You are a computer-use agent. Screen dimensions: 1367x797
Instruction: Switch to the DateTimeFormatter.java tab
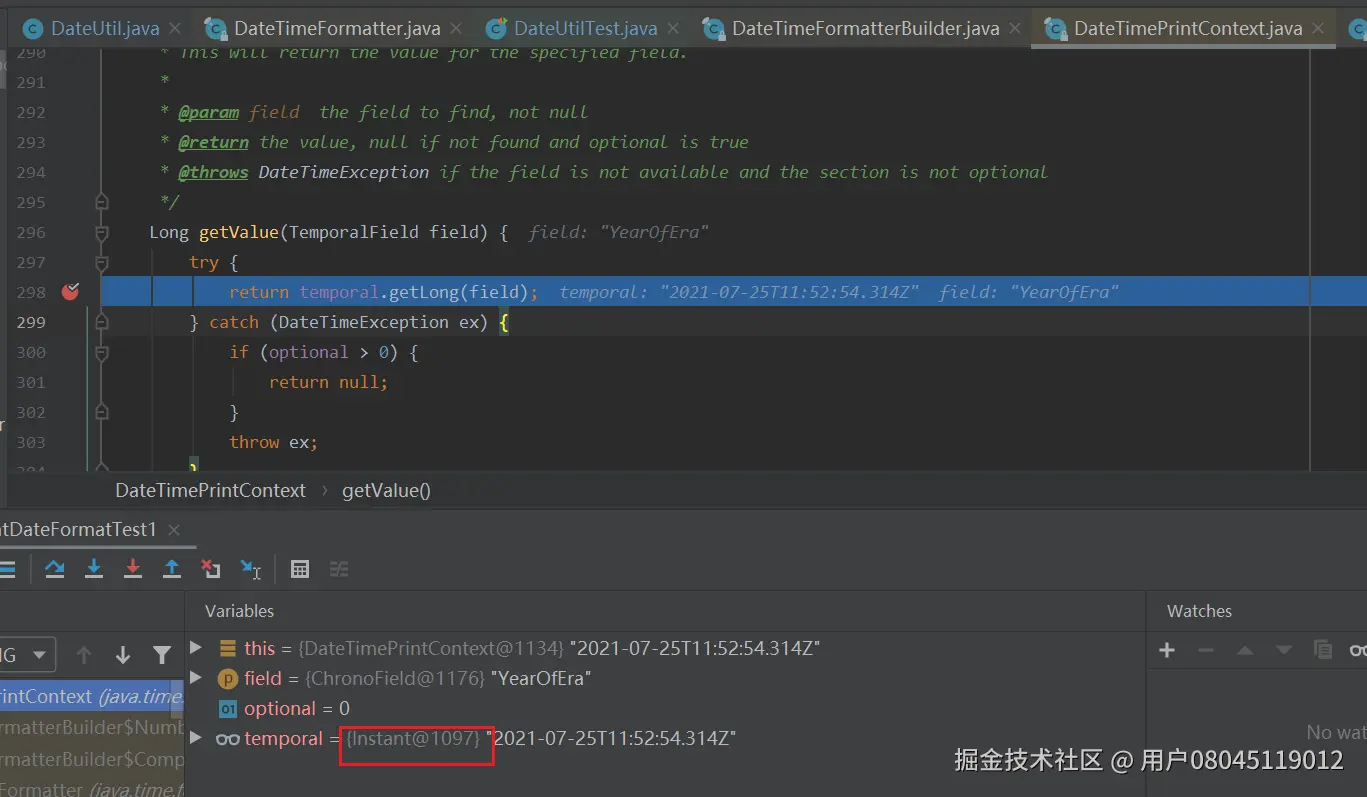[x=335, y=28]
